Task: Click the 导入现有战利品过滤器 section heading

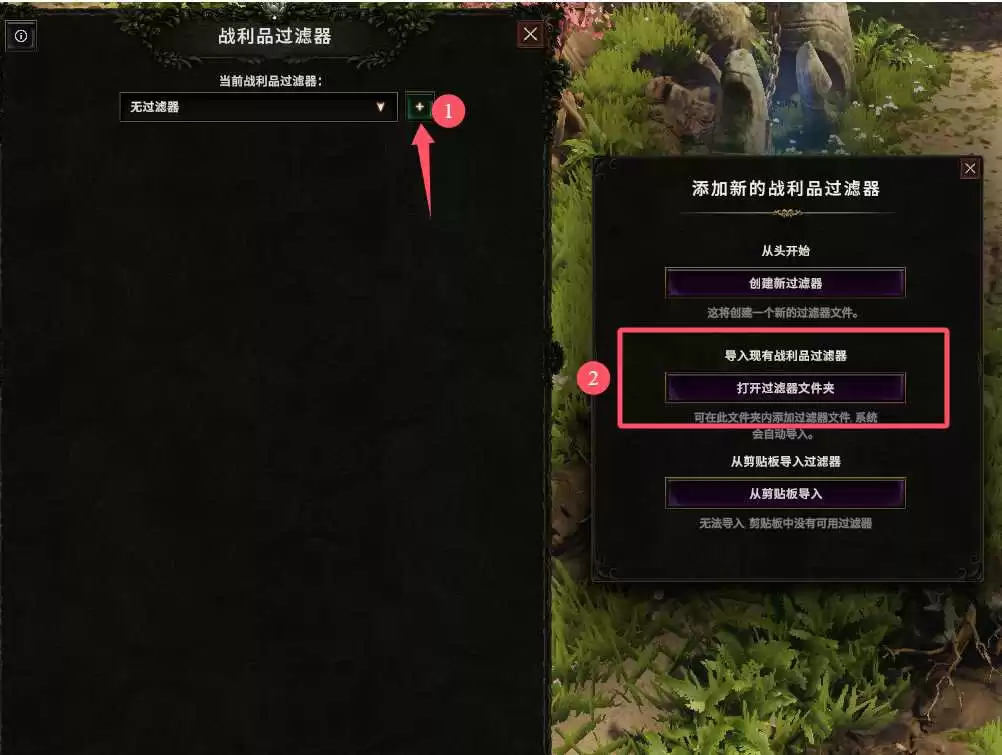Action: 785,355
